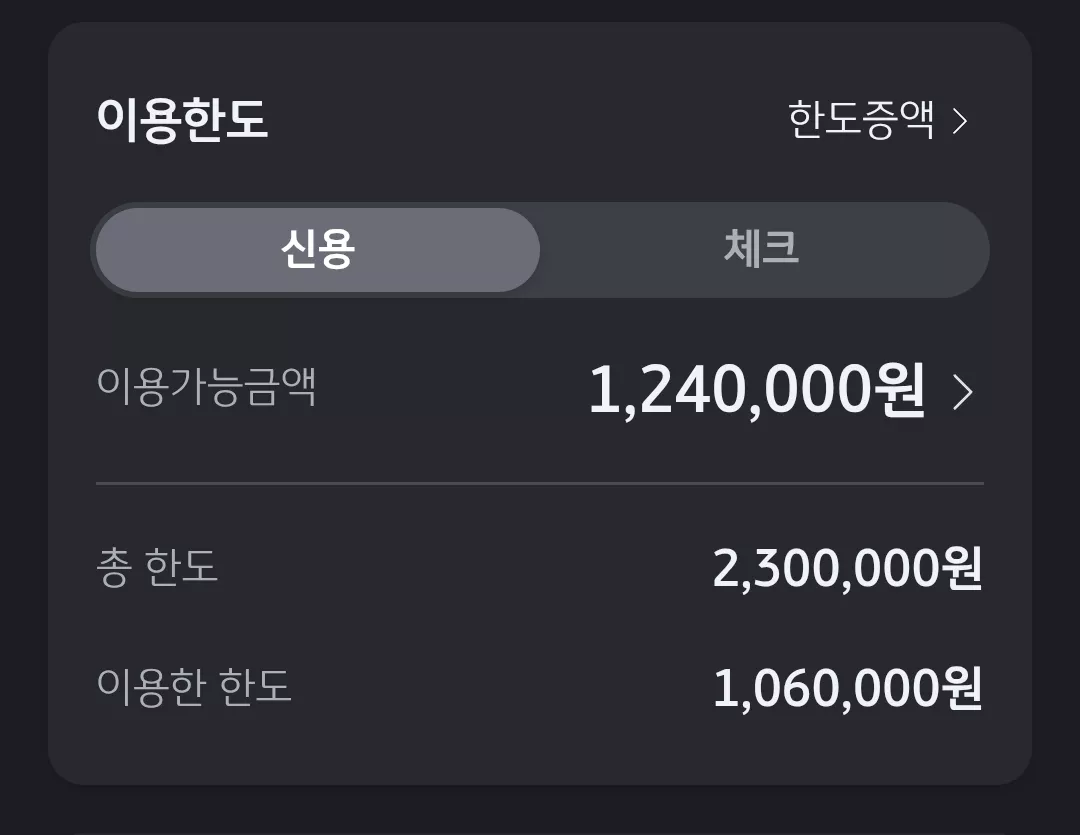Tap the chevron arrow beside 한도증액
The image size is (1080, 835).
(x=960, y=121)
